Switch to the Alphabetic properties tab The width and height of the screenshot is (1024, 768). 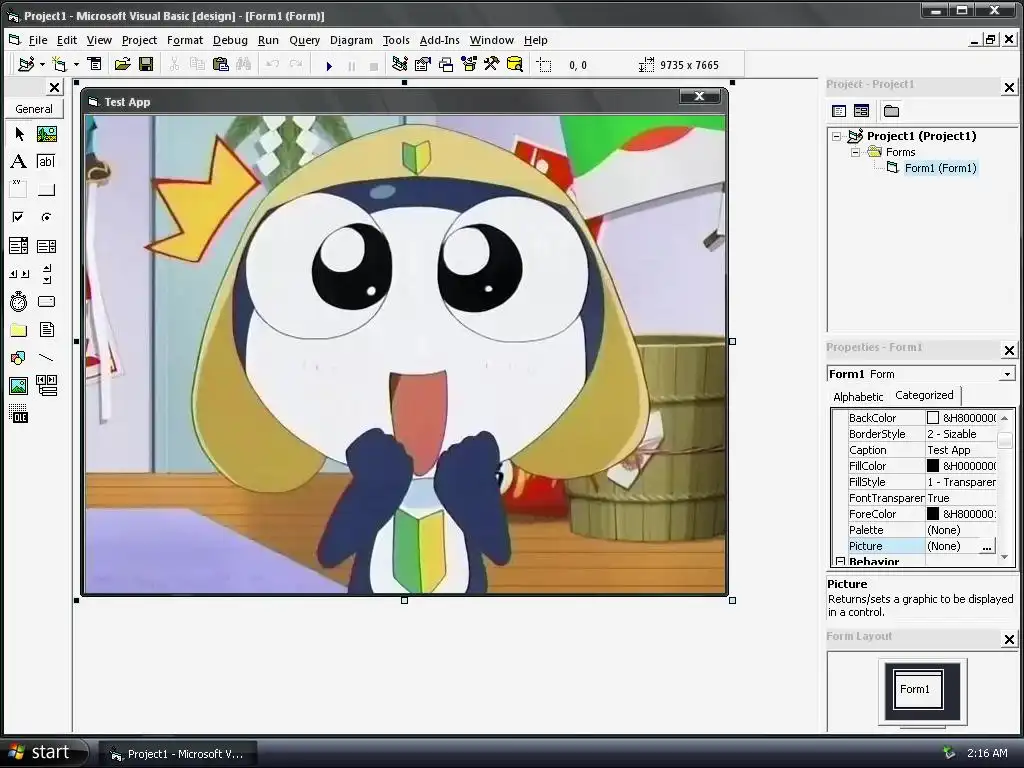858,396
